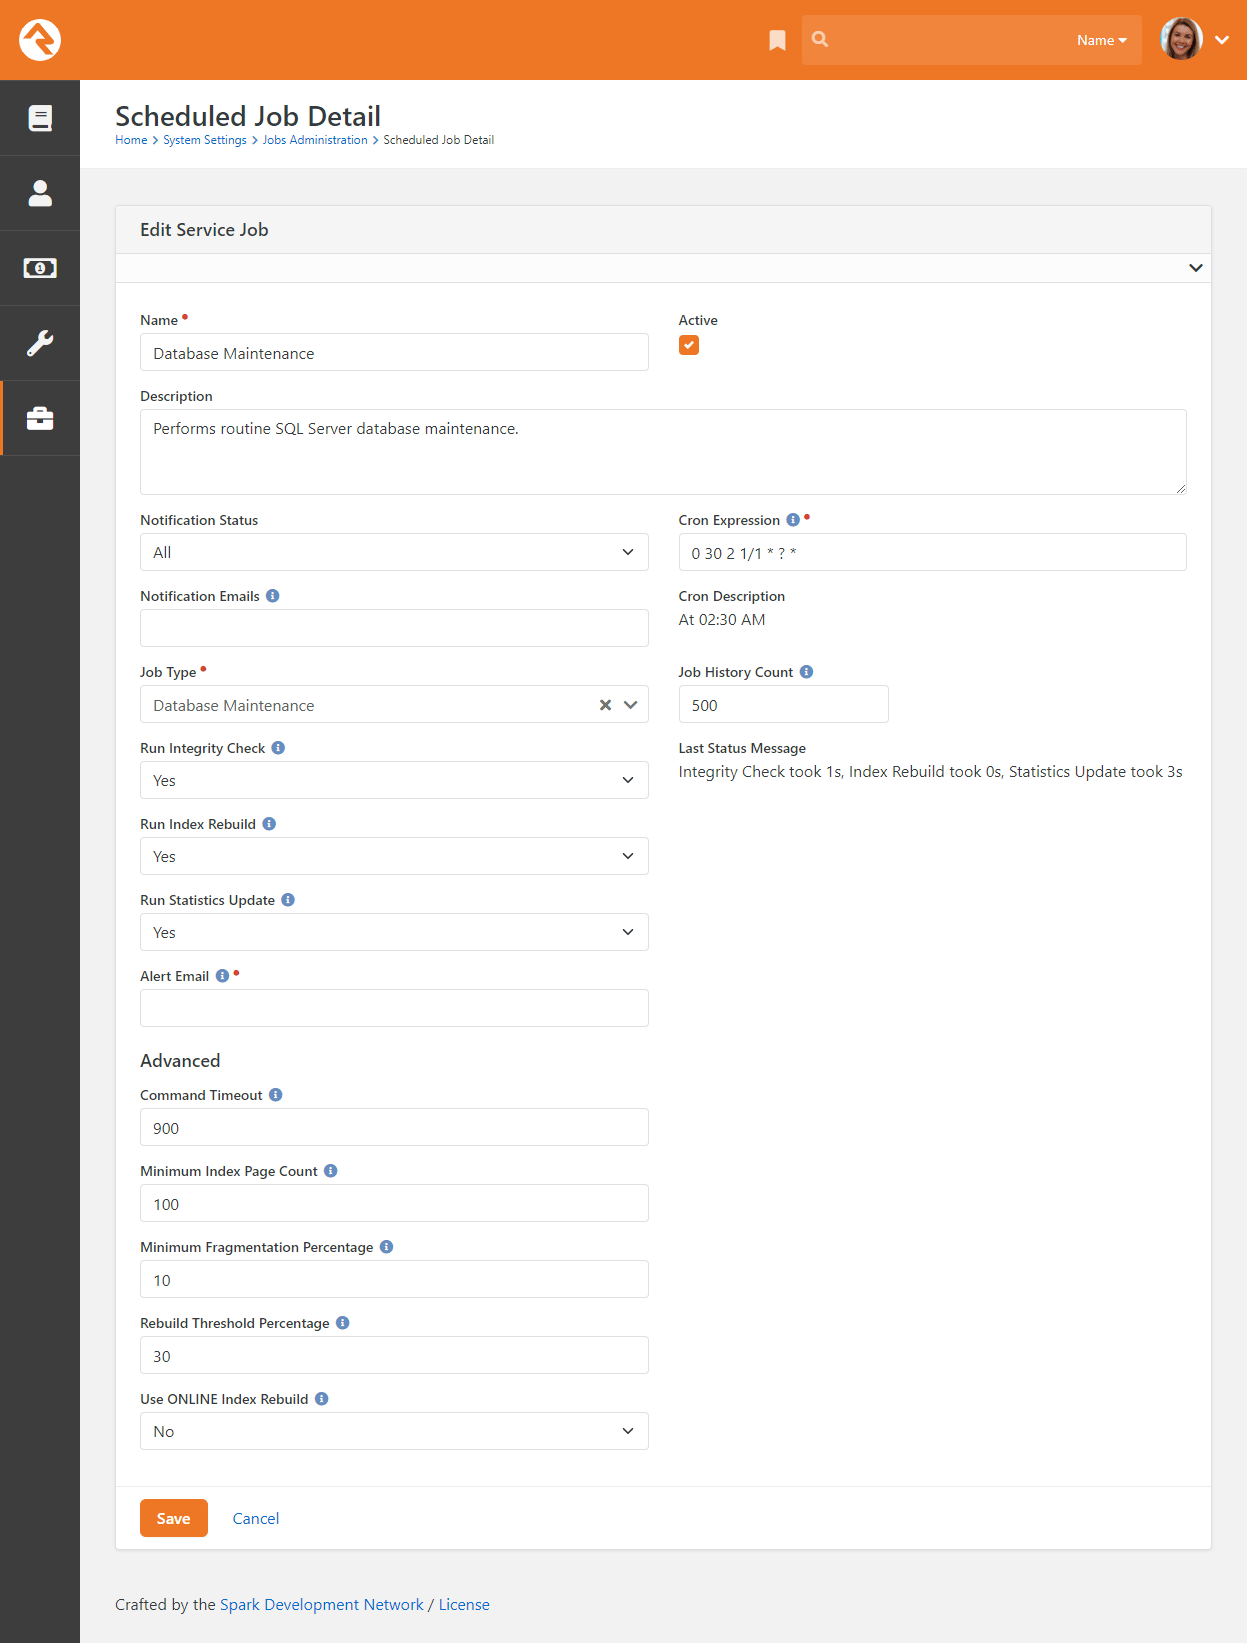This screenshot has width=1247, height=1643.
Task: Open the briefcase Admin Tools sidebar icon
Action: tap(40, 418)
